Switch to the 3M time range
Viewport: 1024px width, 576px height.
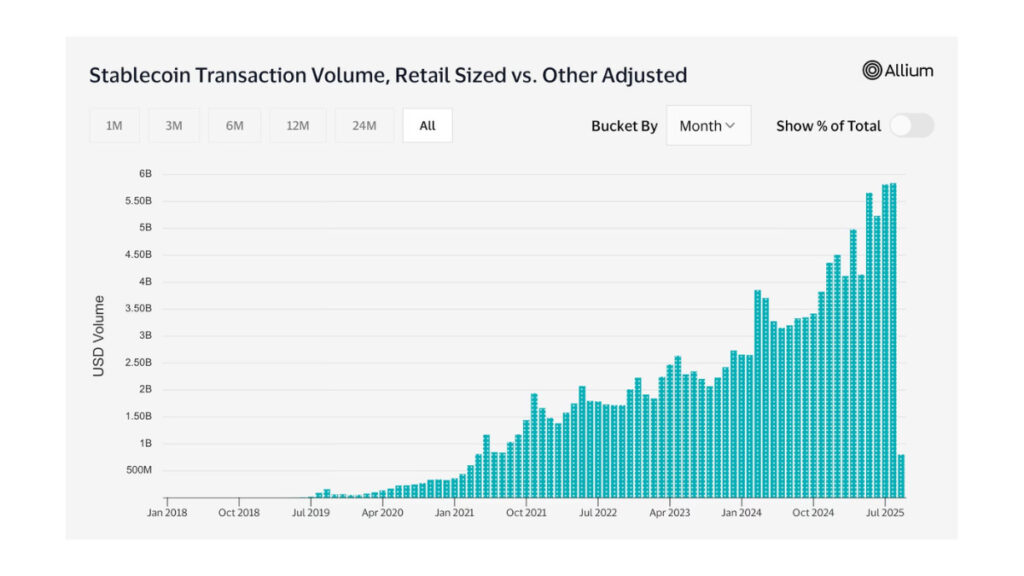174,126
